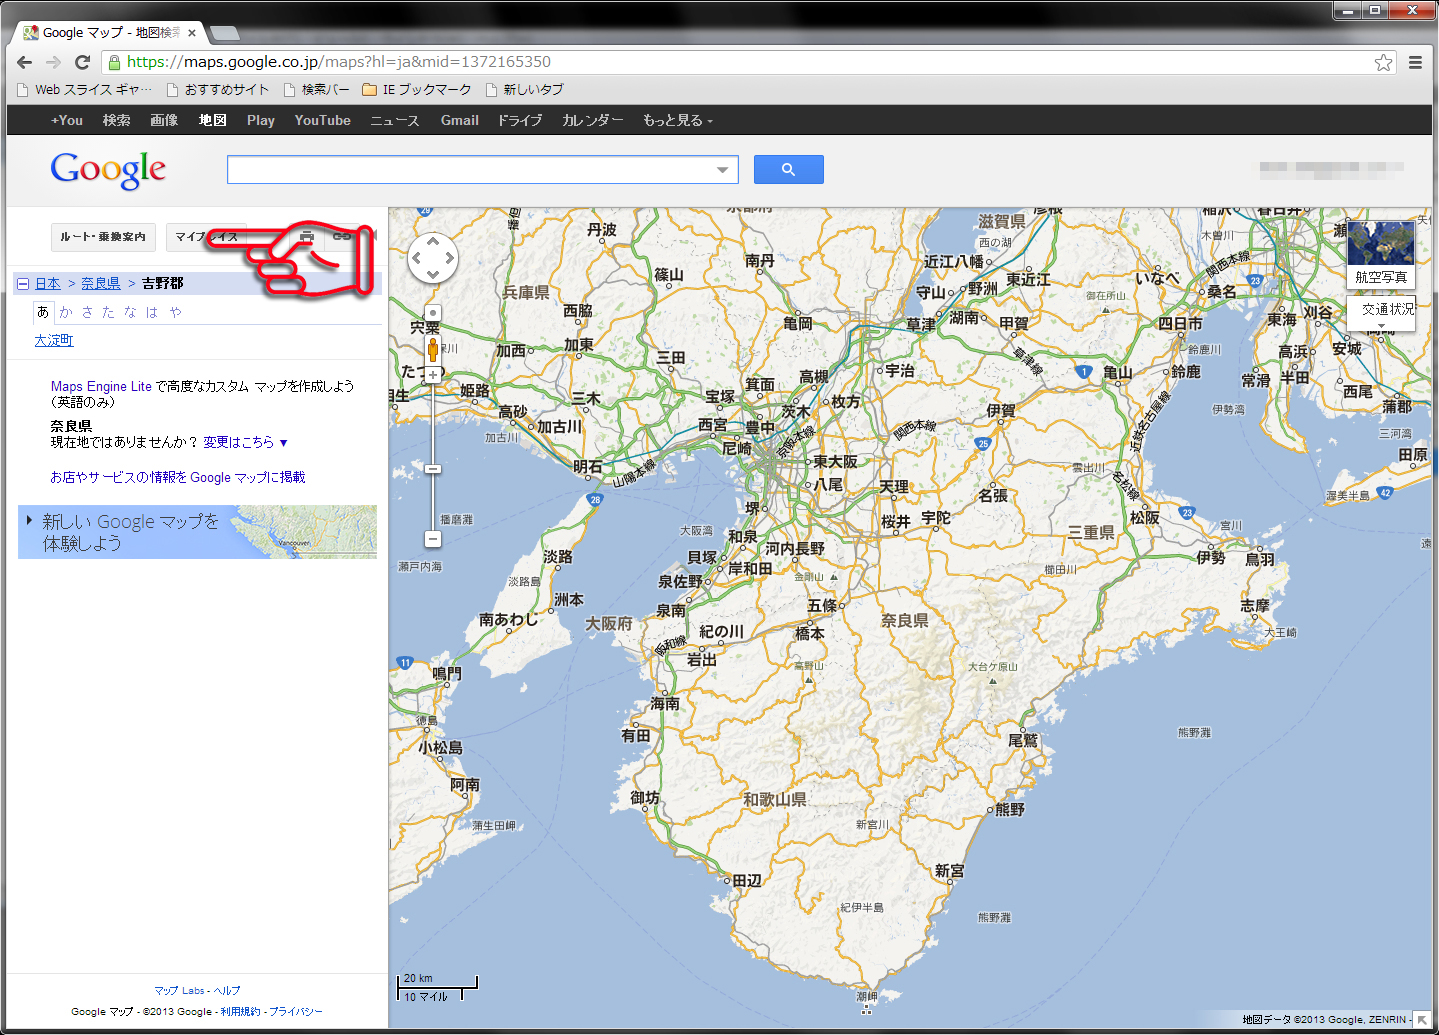This screenshot has height=1035, width=1439.
Task: Click the print icon in the left panel
Action: coord(307,237)
